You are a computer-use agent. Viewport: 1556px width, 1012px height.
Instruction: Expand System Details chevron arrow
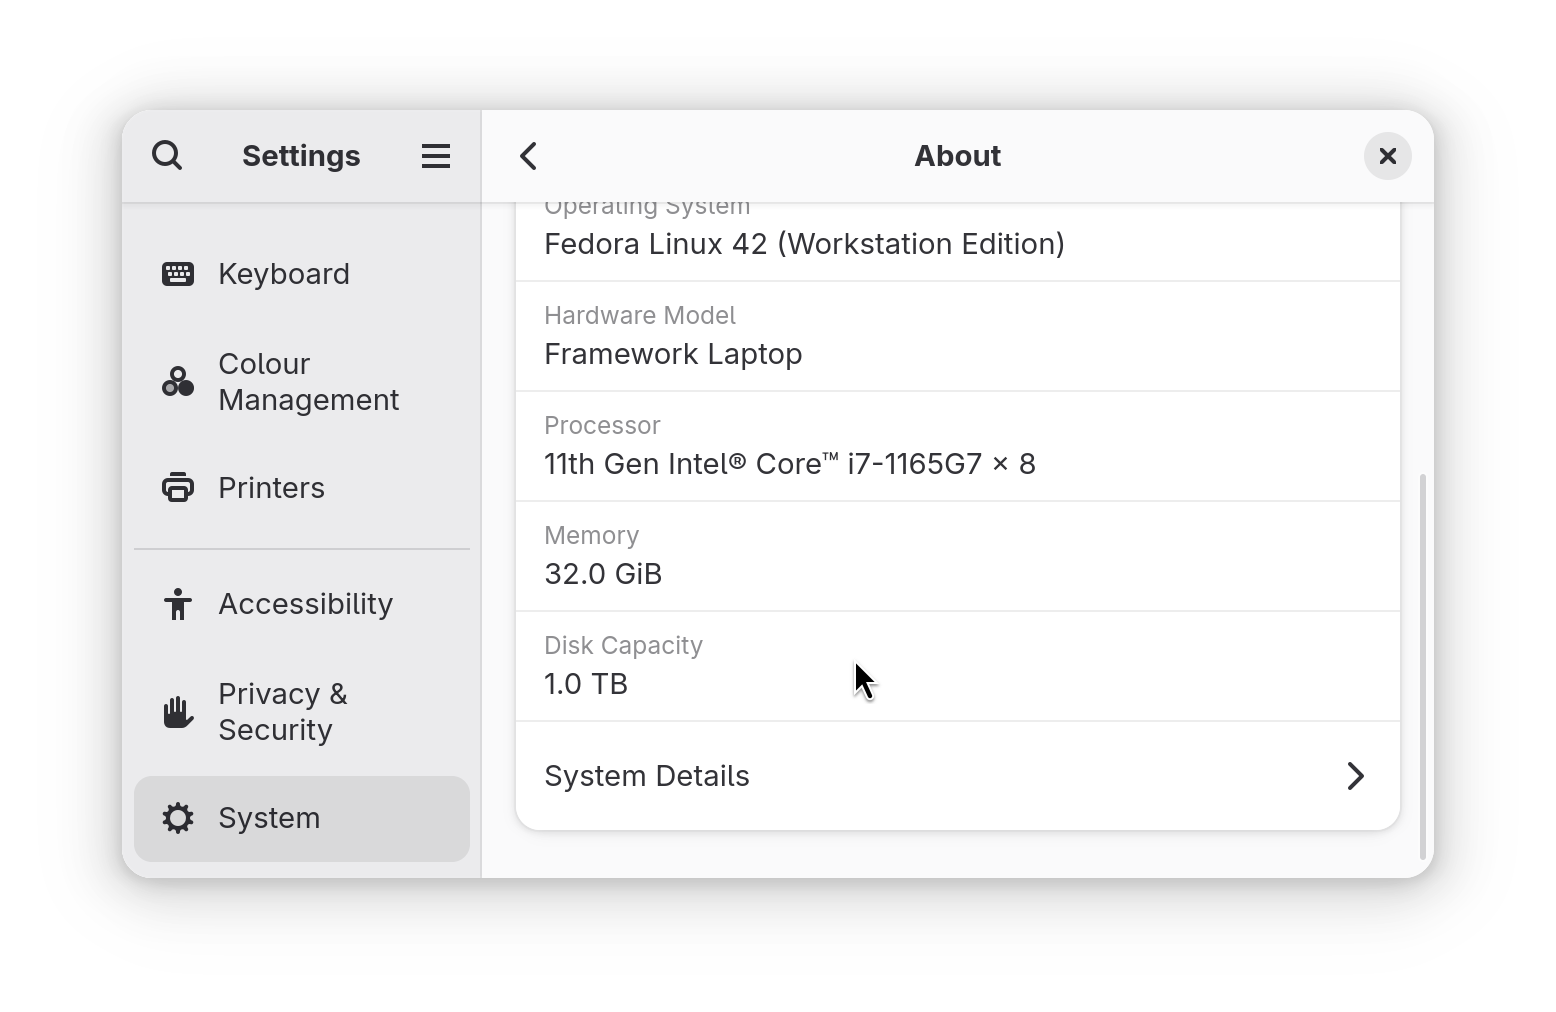1355,776
